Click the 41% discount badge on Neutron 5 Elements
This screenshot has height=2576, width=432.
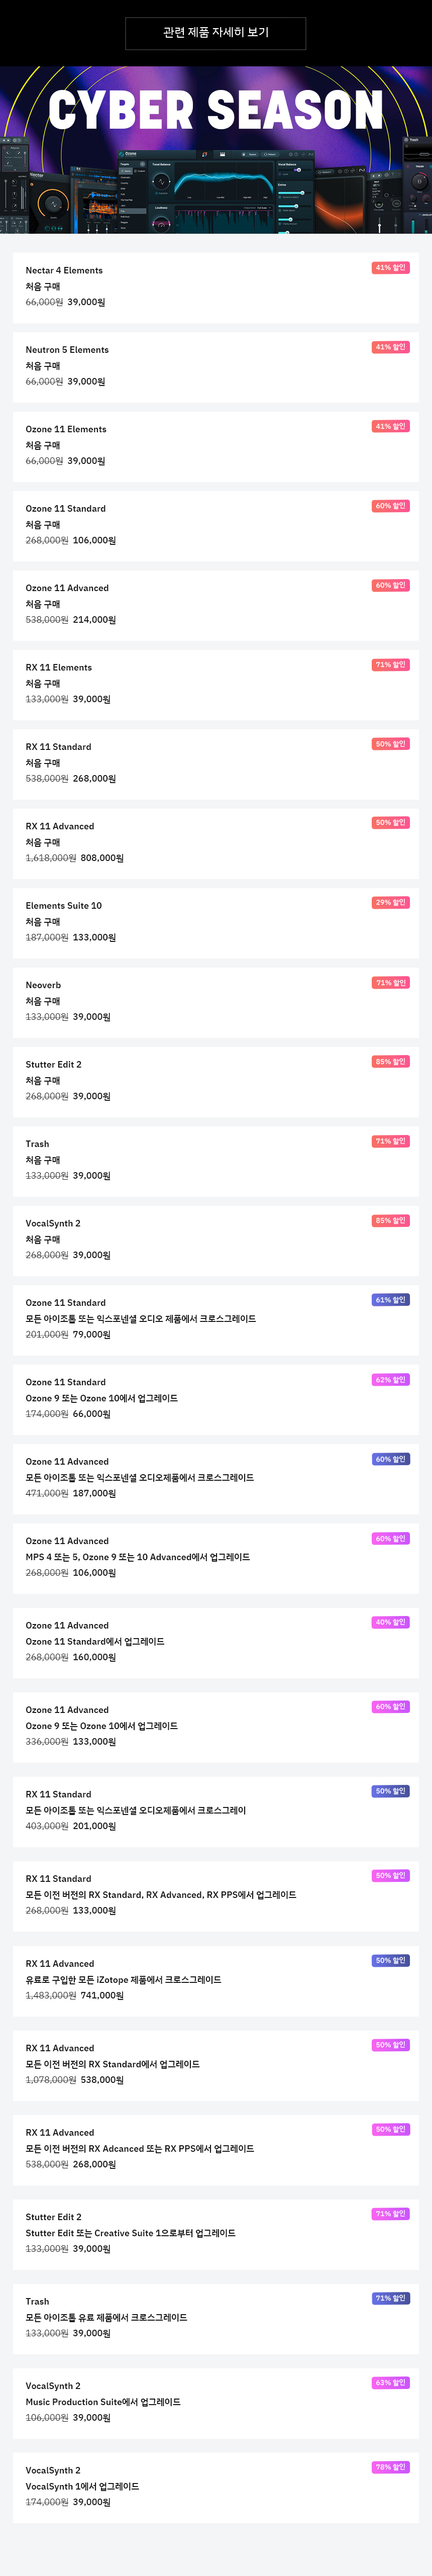[390, 347]
